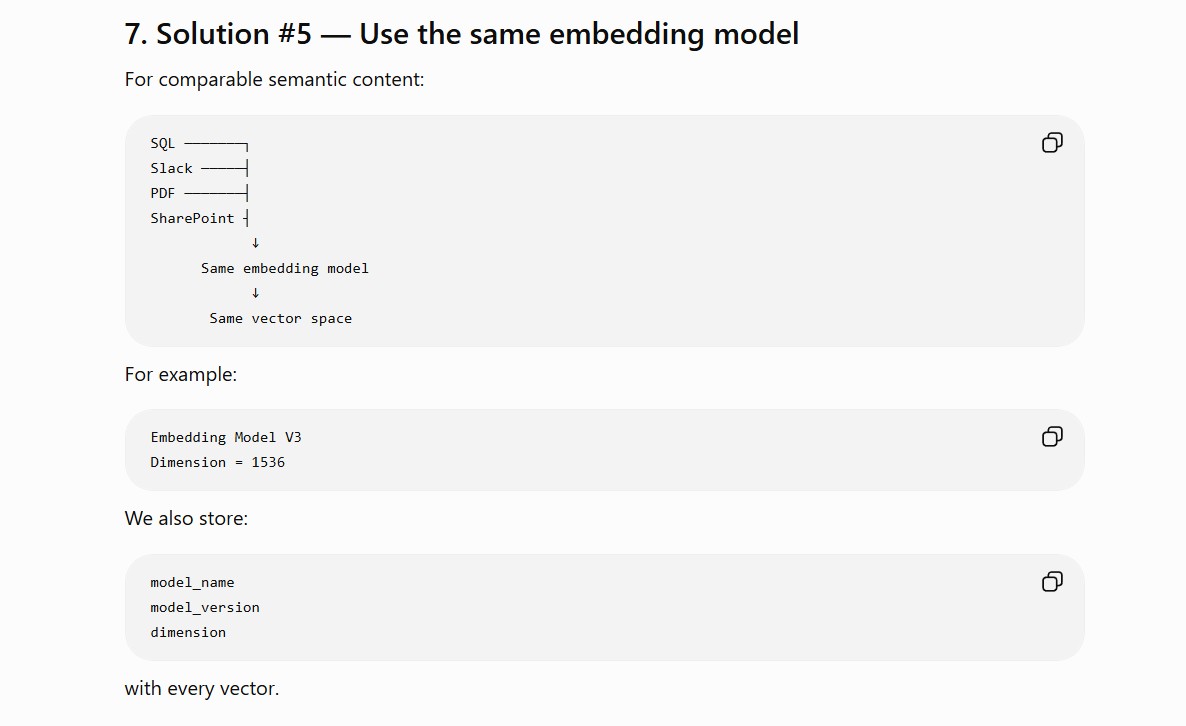Click the 'Dimension = 1536' code line
This screenshot has height=726, width=1186.
[218, 462]
